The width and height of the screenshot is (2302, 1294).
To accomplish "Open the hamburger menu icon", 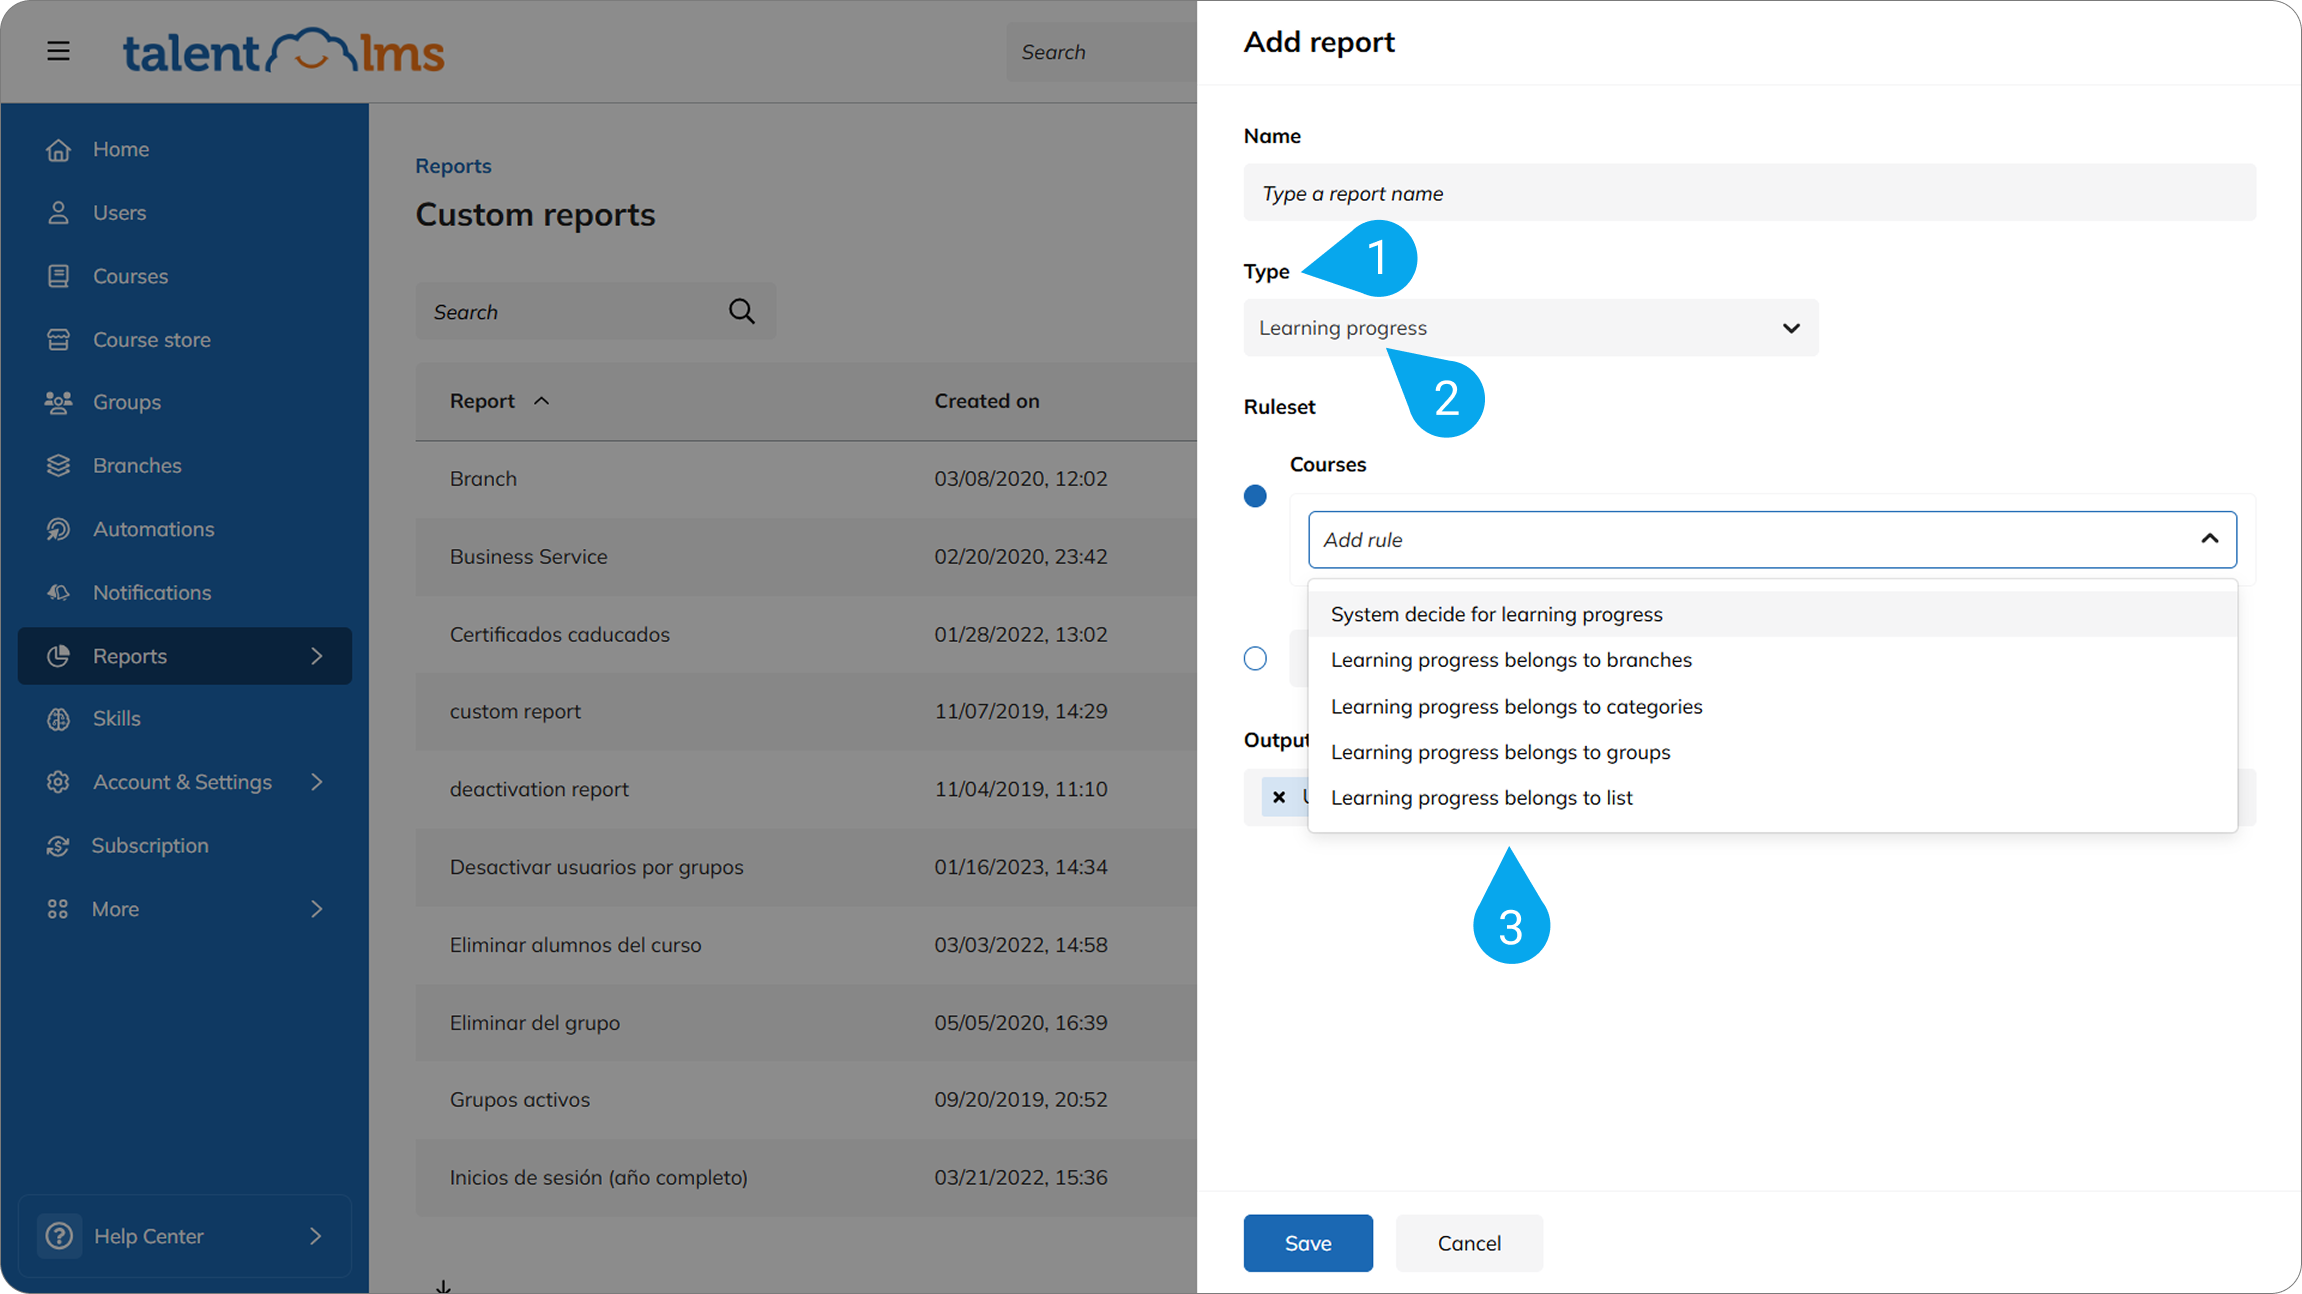I will (58, 50).
